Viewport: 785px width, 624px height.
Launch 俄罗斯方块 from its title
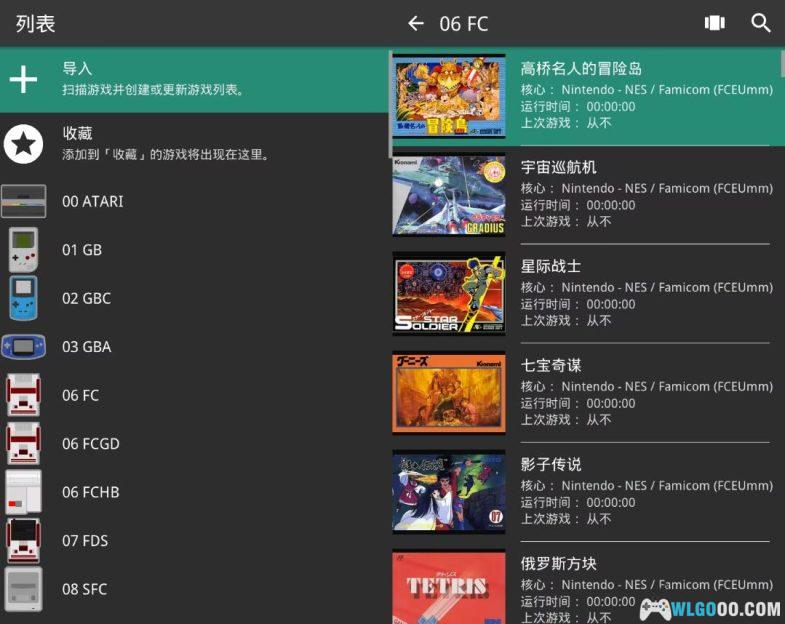[558, 564]
